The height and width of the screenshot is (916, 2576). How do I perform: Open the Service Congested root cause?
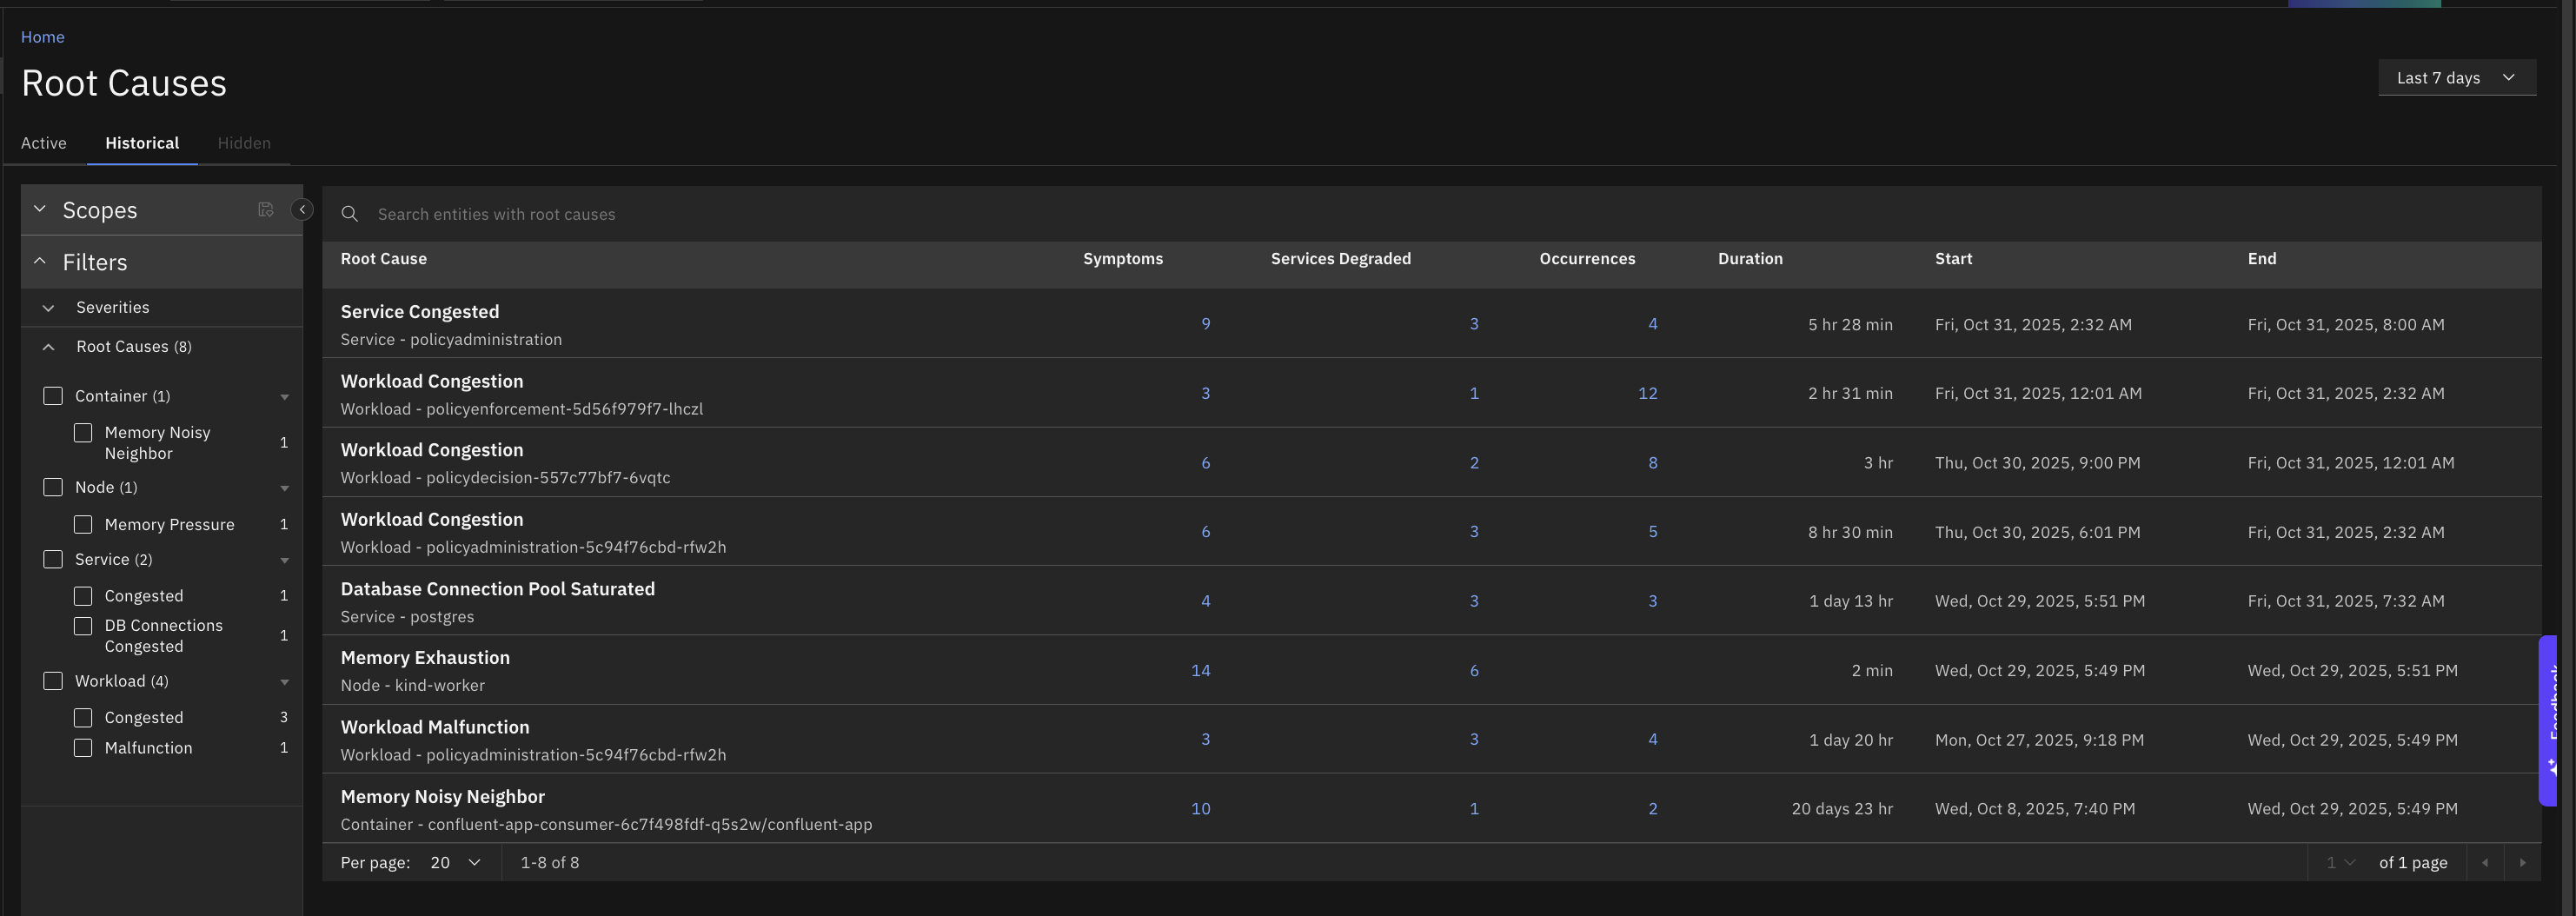coord(420,312)
